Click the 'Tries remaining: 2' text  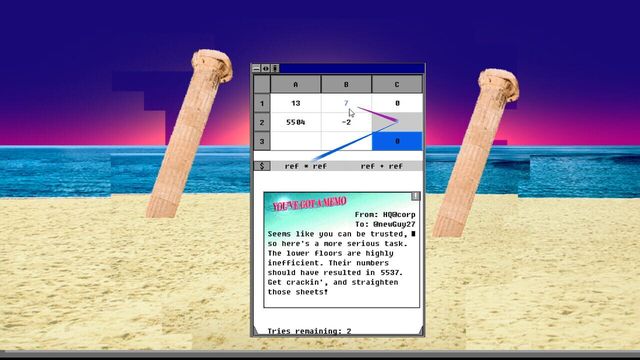309,331
